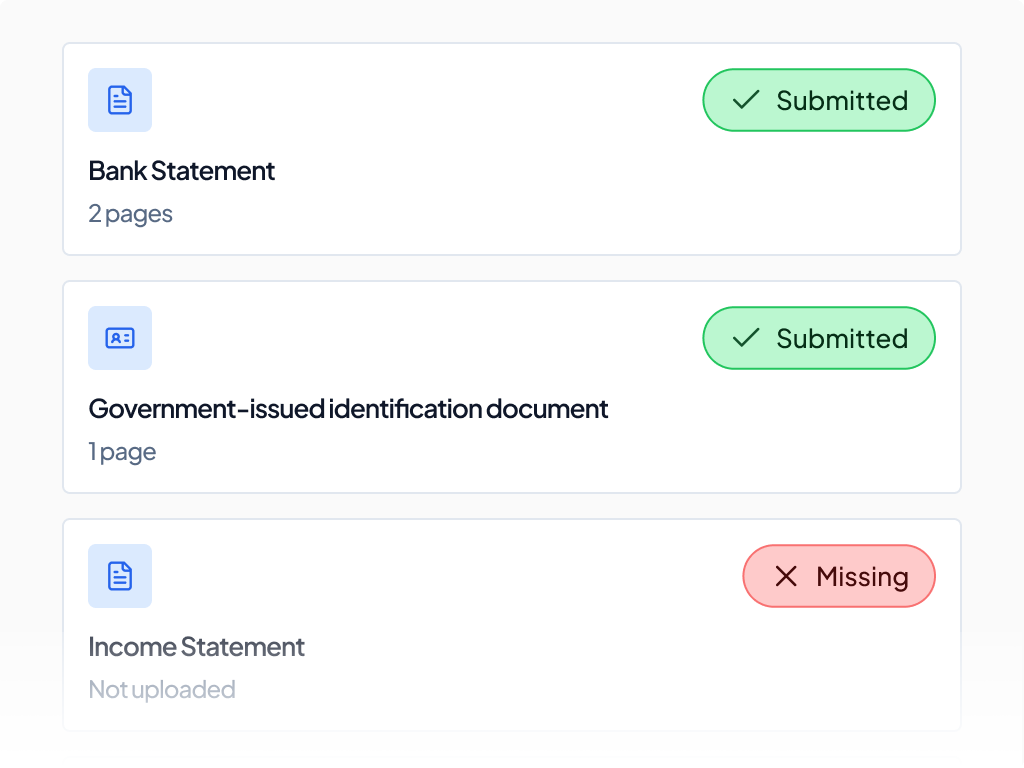This screenshot has width=1024, height=768.
Task: Click the Bank Statement title text
Action: 181,171
